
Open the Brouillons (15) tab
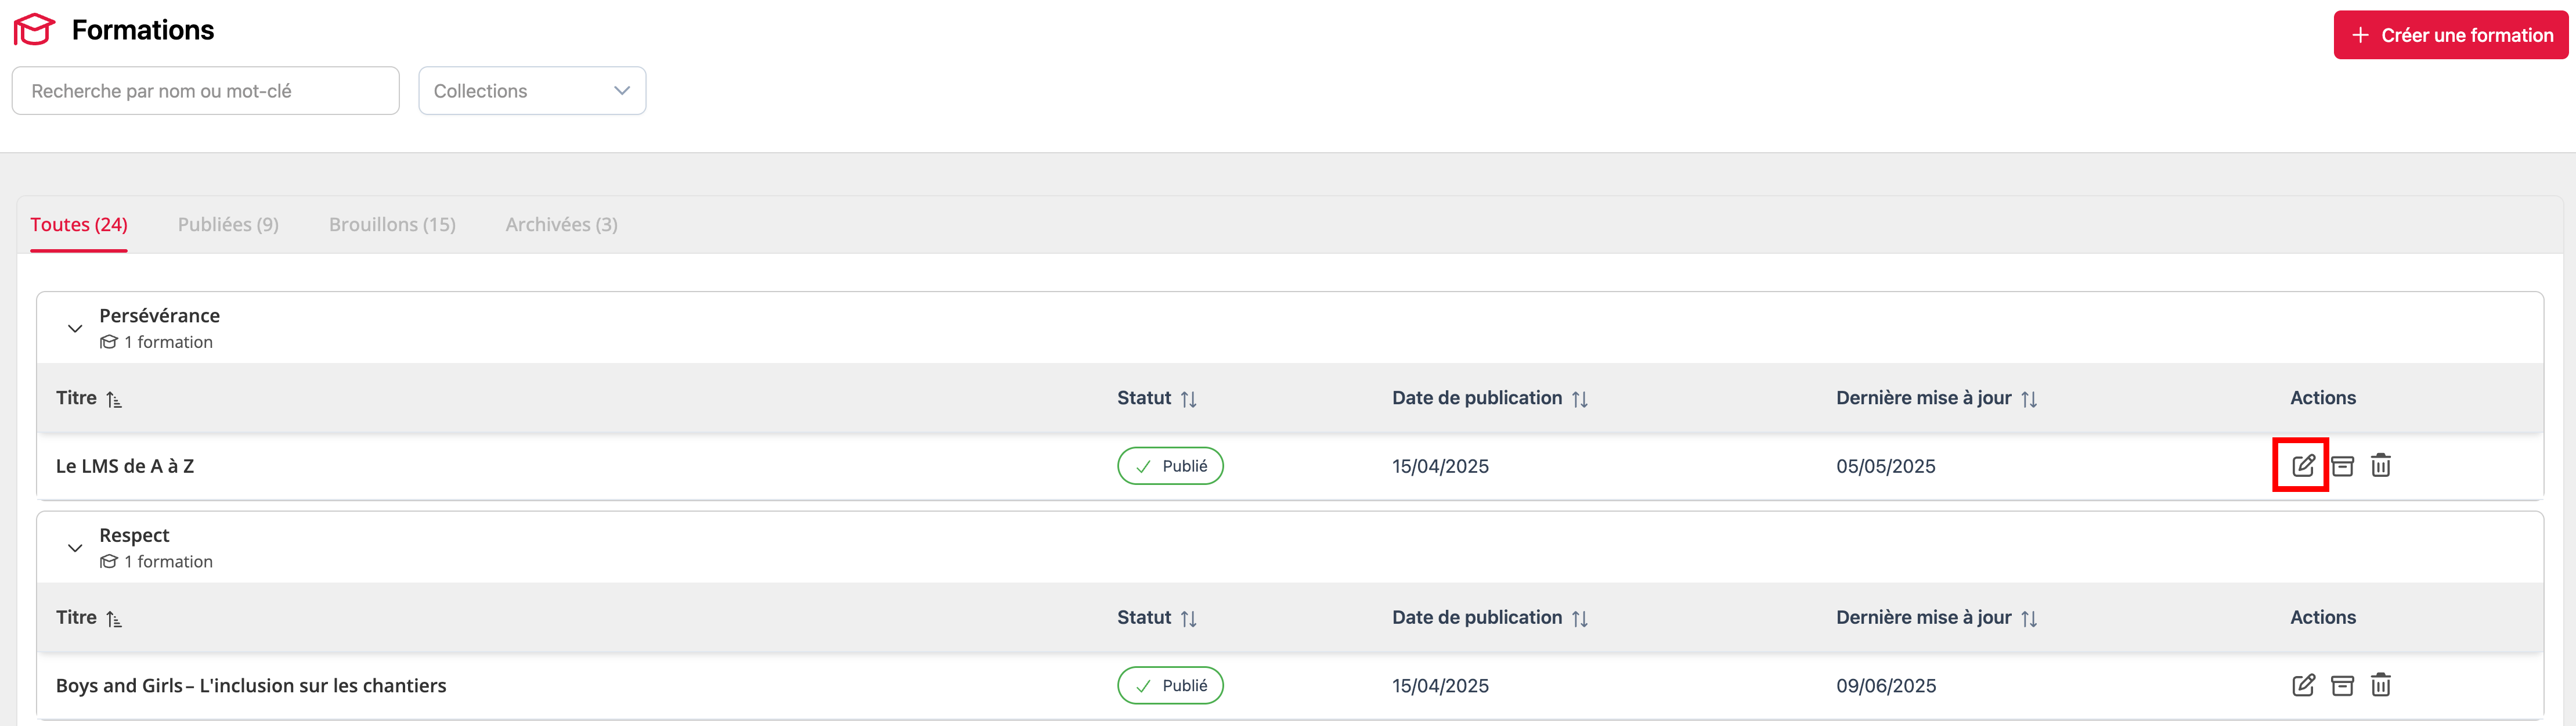(x=392, y=224)
